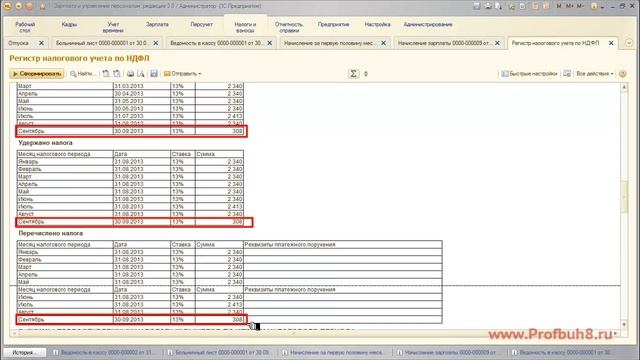Open the Настройка section
The height and width of the screenshot is (360, 640).
tap(378, 24)
